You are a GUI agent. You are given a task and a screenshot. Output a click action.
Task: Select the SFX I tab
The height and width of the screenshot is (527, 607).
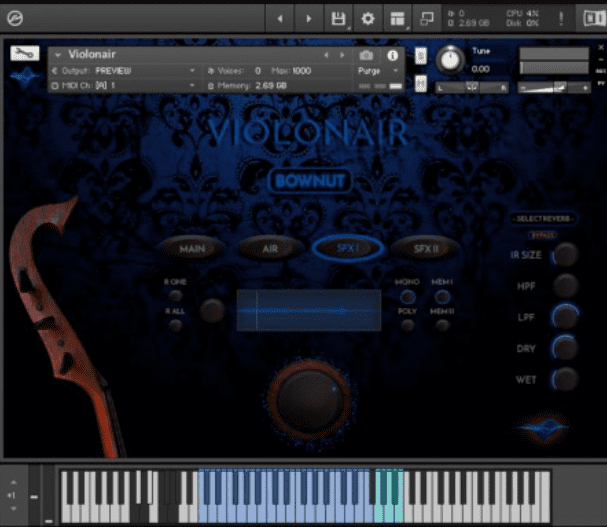point(348,249)
